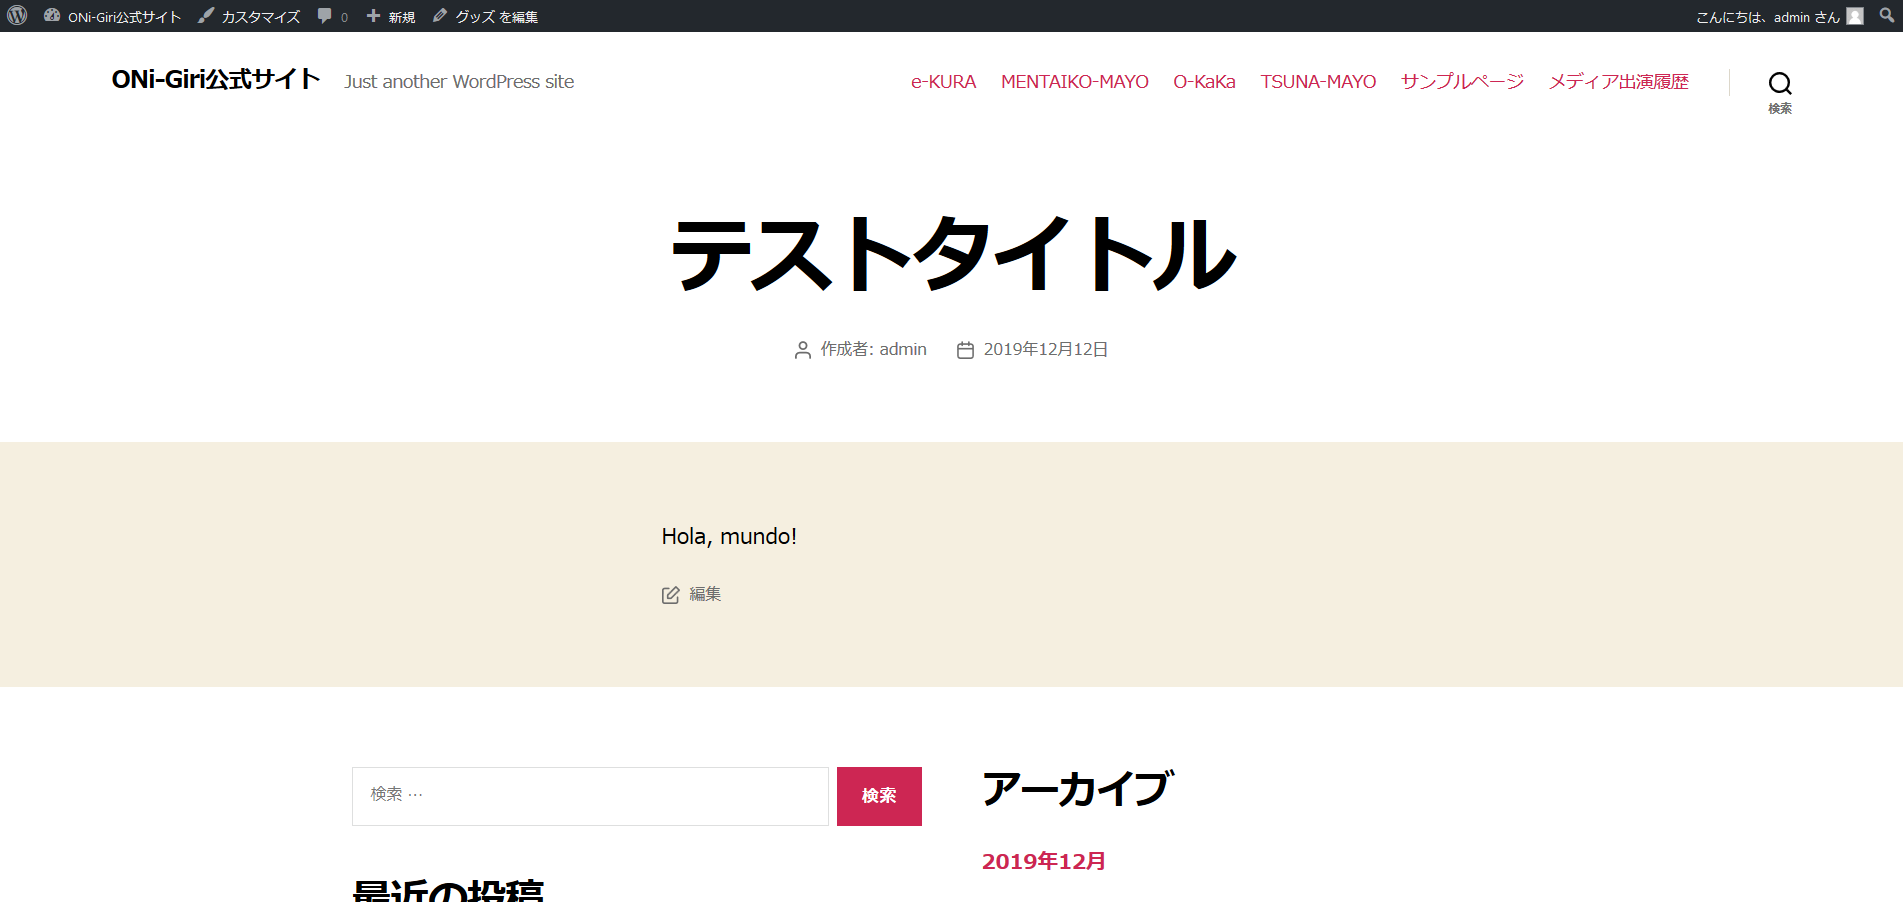Image resolution: width=1903 pixels, height=902 pixels.
Task: Click the author person icon beside 作成者
Action: 801,349
